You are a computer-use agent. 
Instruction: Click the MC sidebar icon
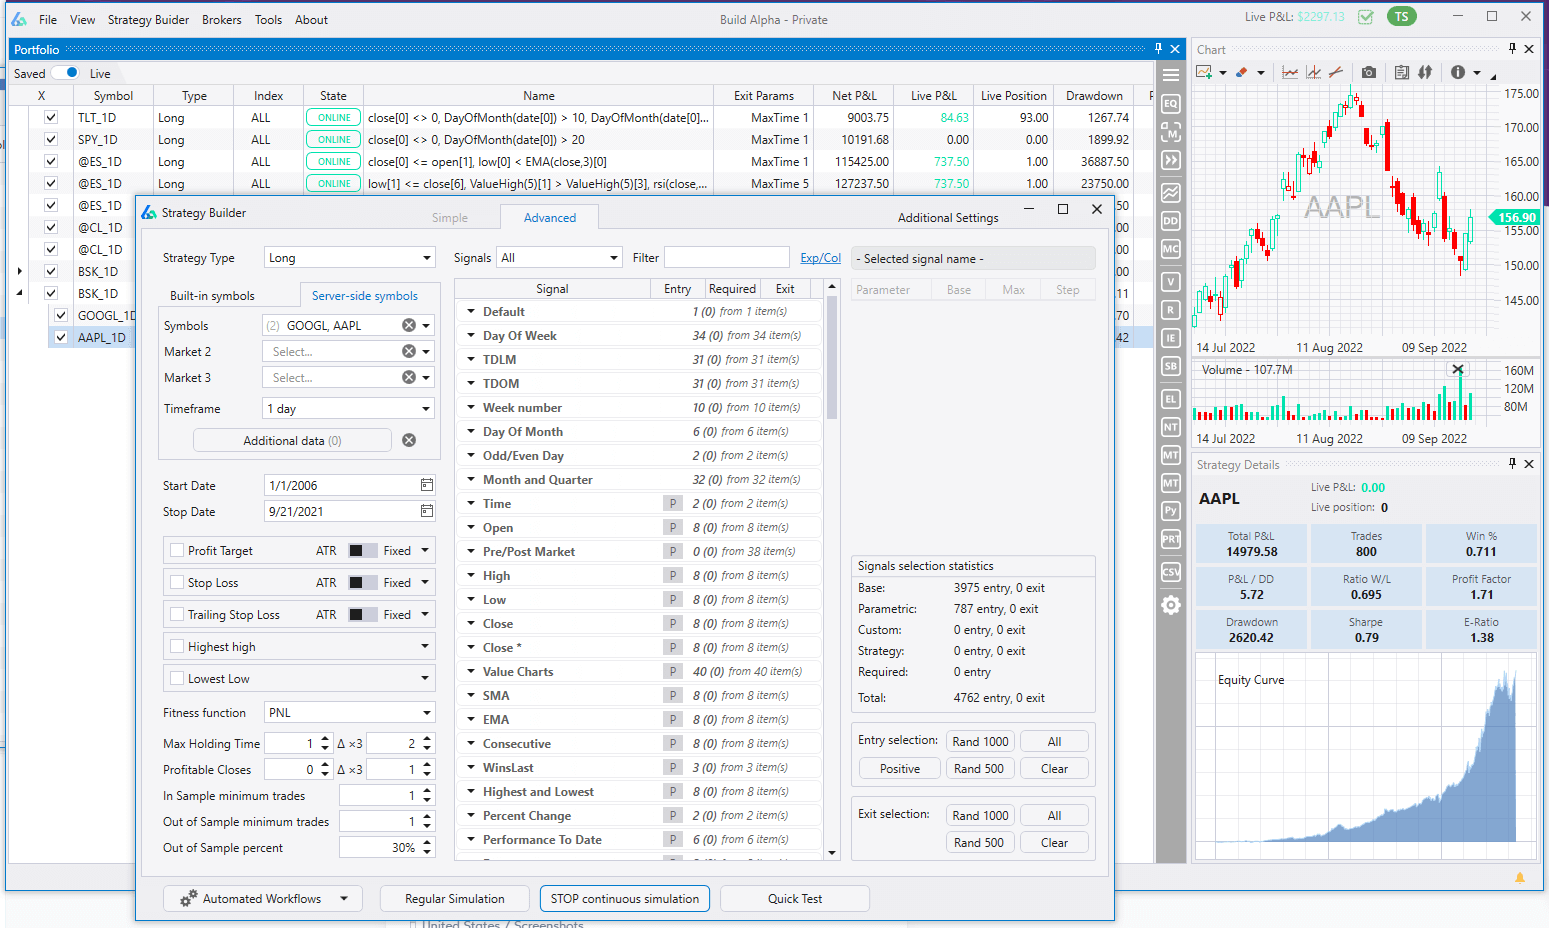1170,249
